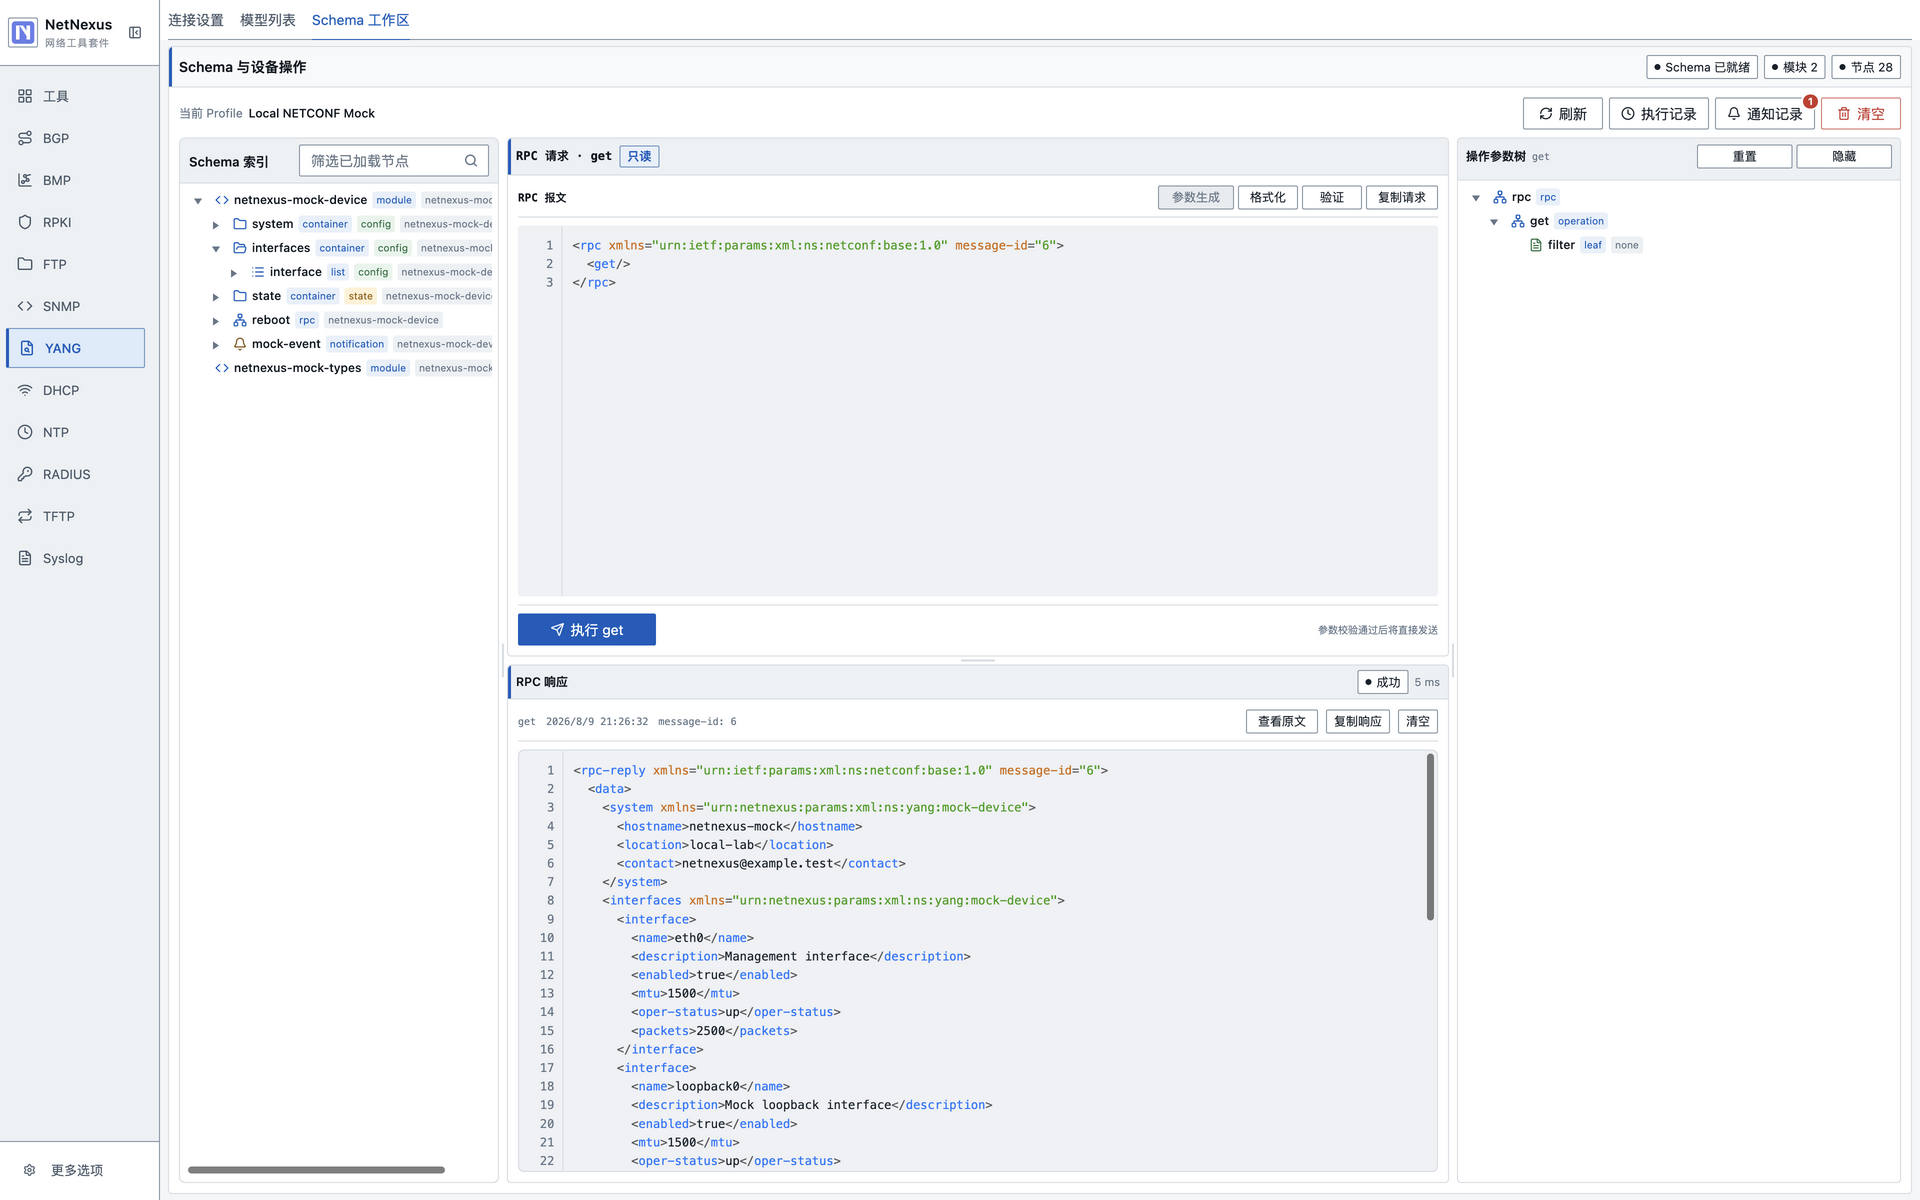Open 更多选项 settings gear
Screen dimensions: 1920x1200
[x=30, y=1170]
